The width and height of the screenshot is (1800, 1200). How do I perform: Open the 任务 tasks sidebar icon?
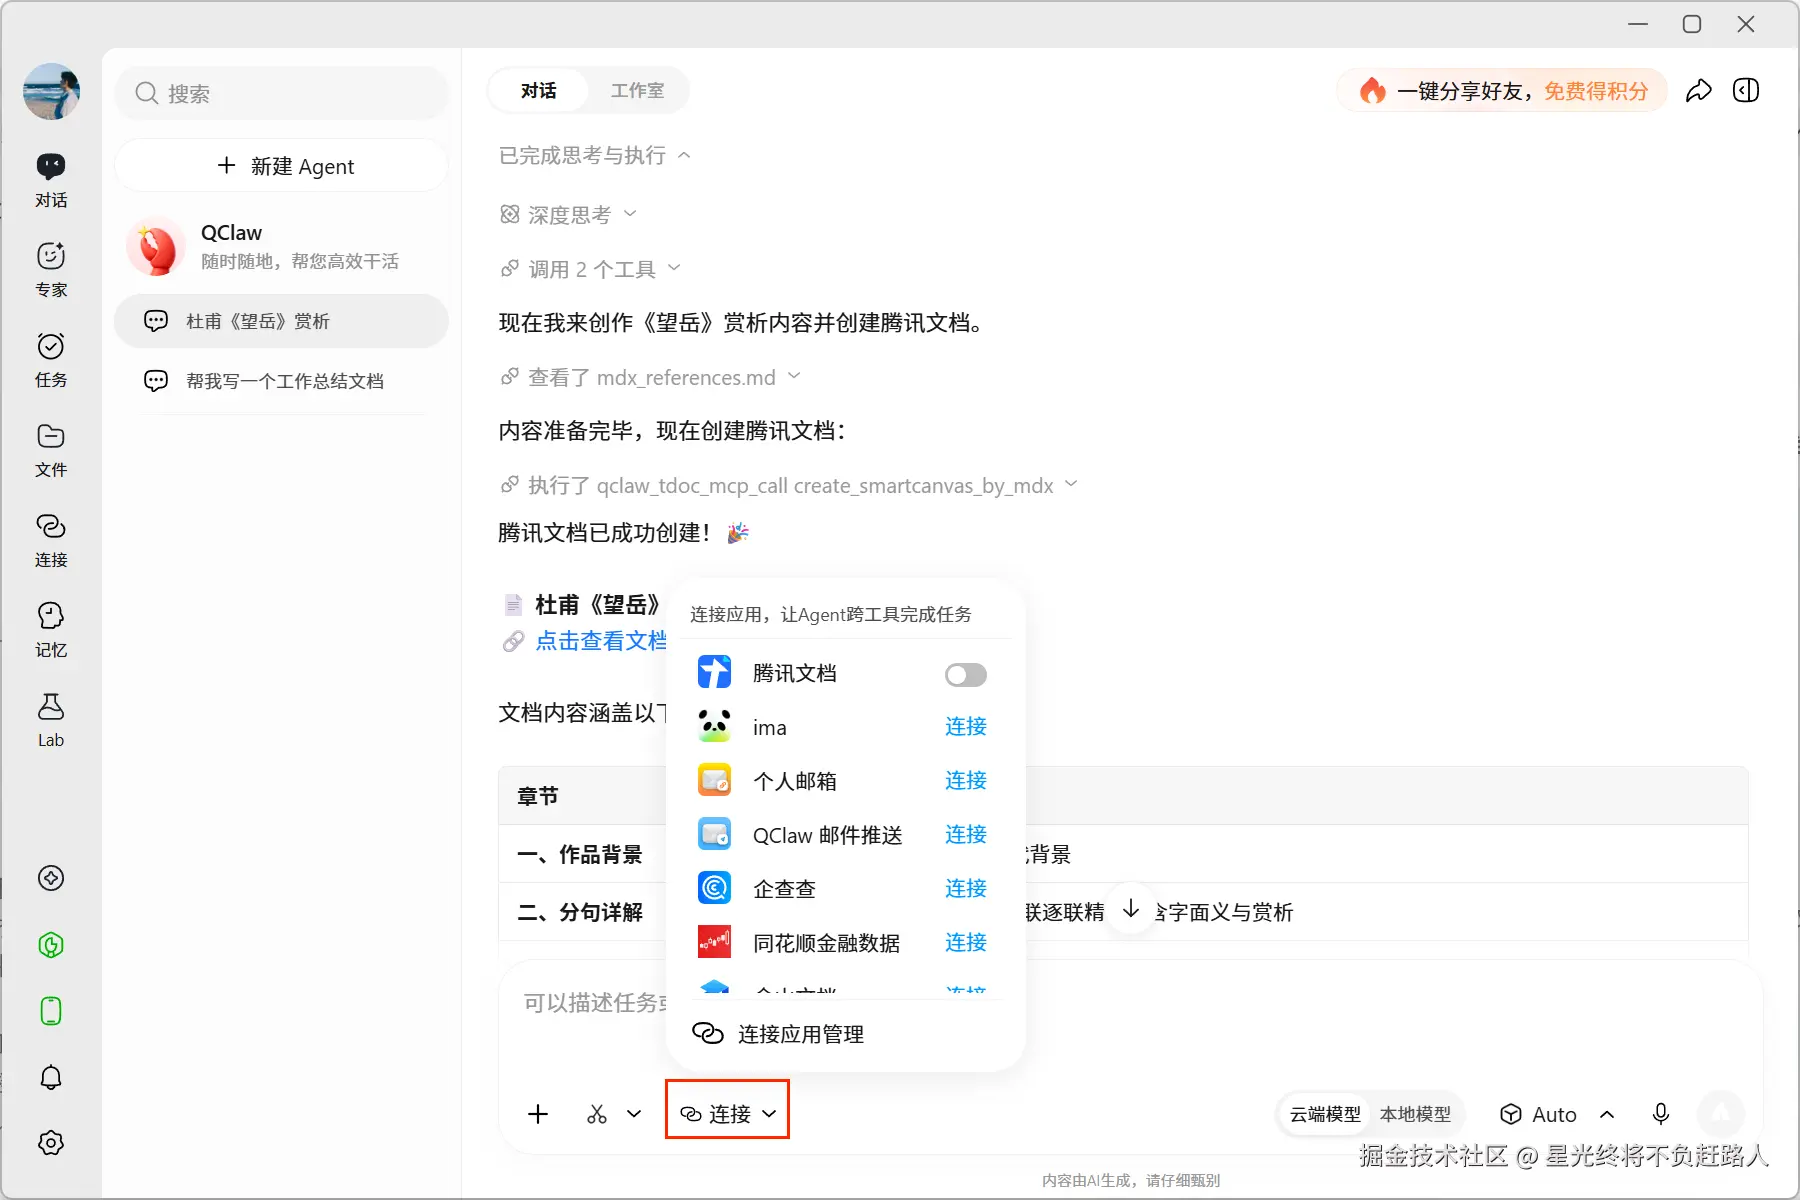[x=51, y=360]
